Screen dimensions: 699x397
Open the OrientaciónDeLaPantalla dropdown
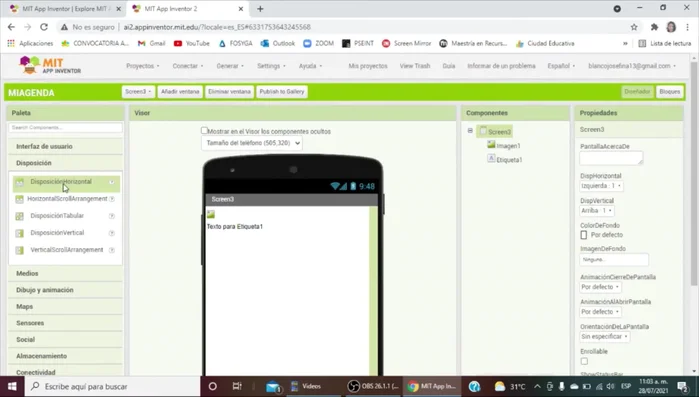click(604, 337)
